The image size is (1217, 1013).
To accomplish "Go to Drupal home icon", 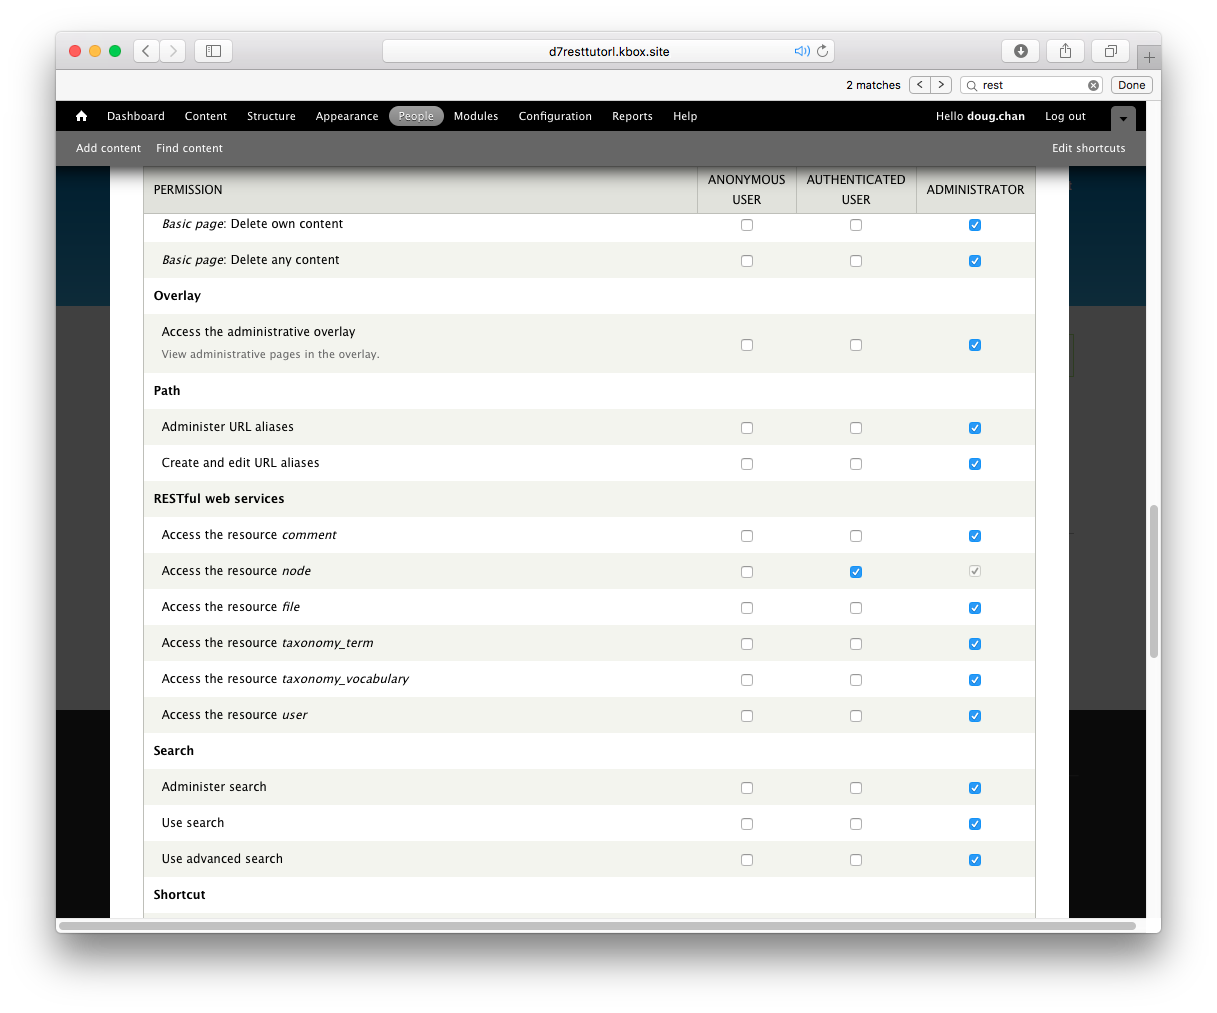I will coord(82,116).
